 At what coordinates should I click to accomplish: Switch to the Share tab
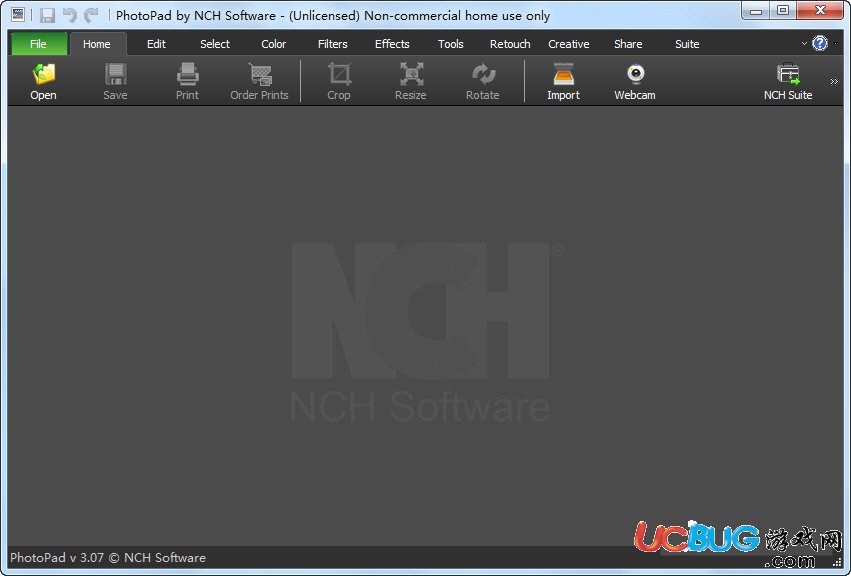coord(628,44)
